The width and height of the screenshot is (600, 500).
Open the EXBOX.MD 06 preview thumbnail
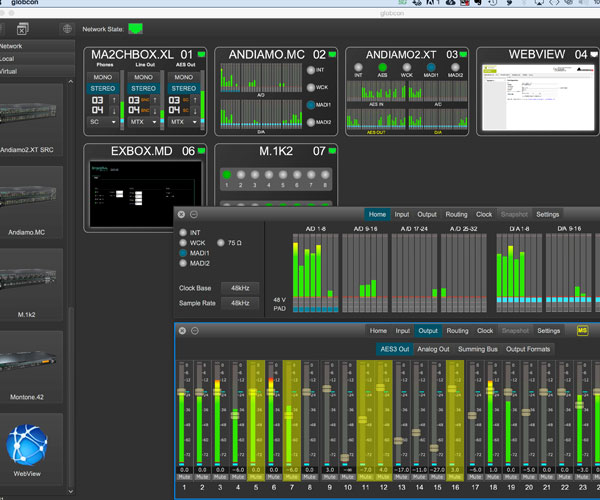(x=145, y=194)
